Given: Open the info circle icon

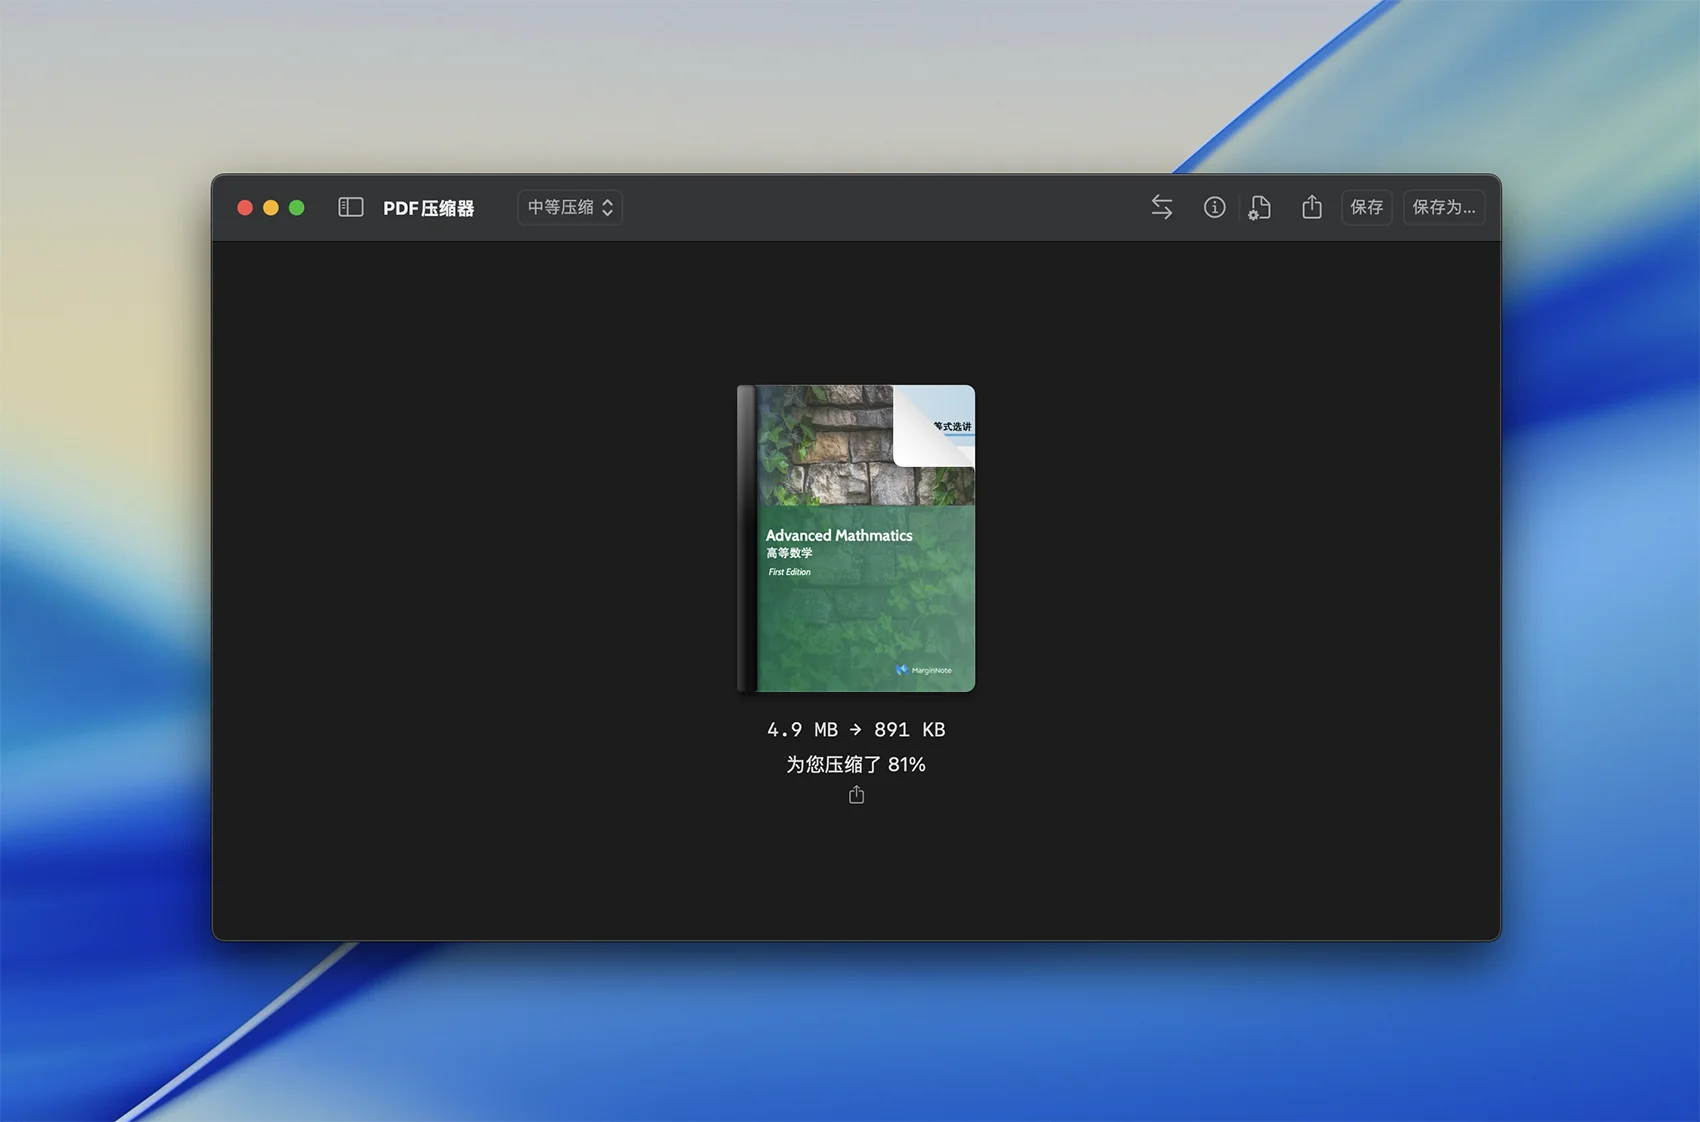Looking at the screenshot, I should [1214, 207].
